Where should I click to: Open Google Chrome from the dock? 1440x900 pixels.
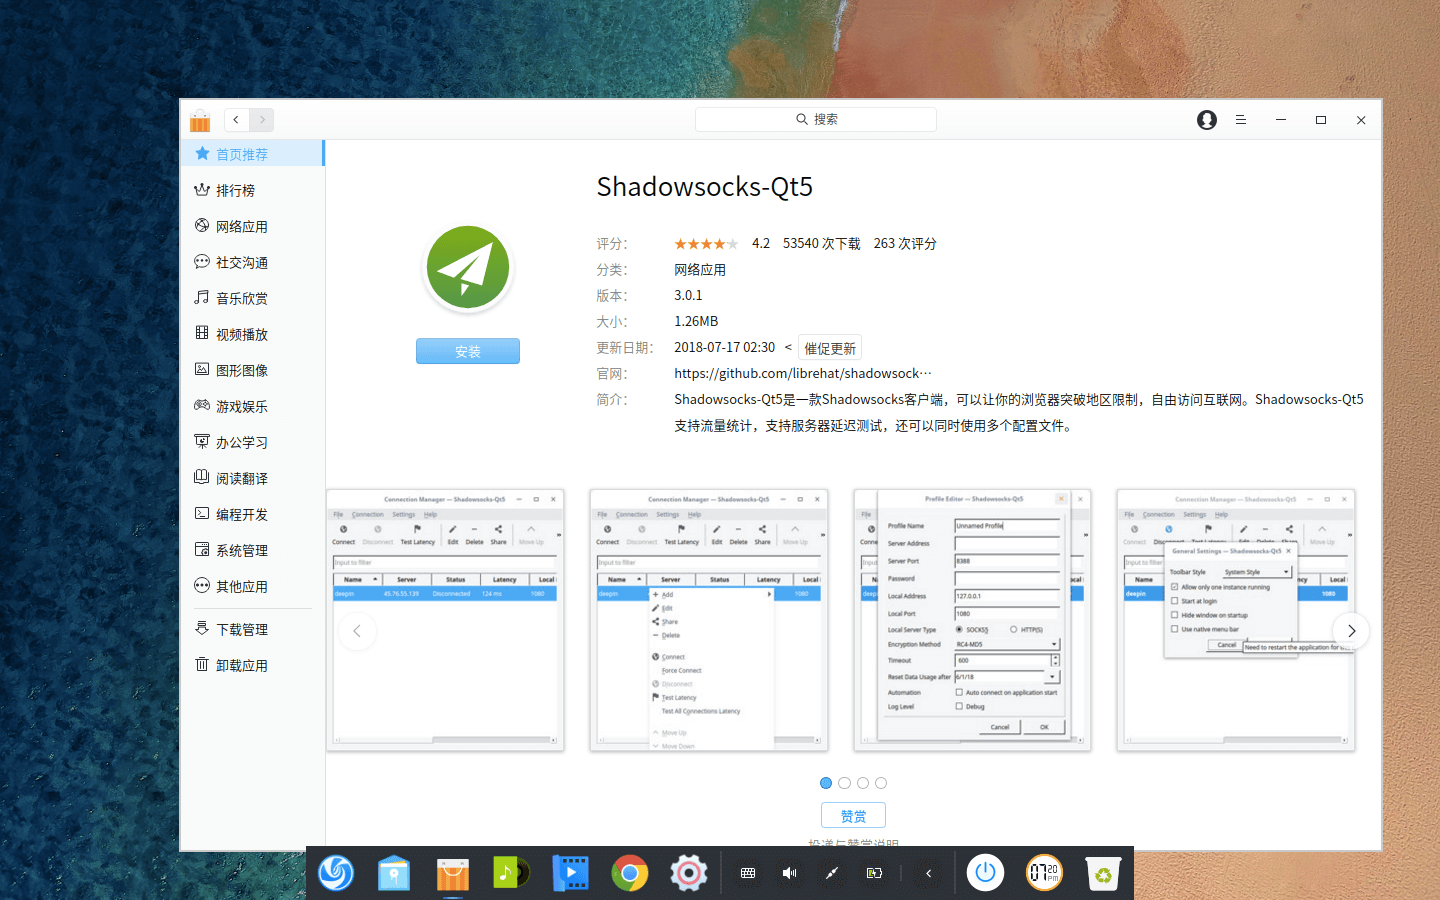point(630,873)
